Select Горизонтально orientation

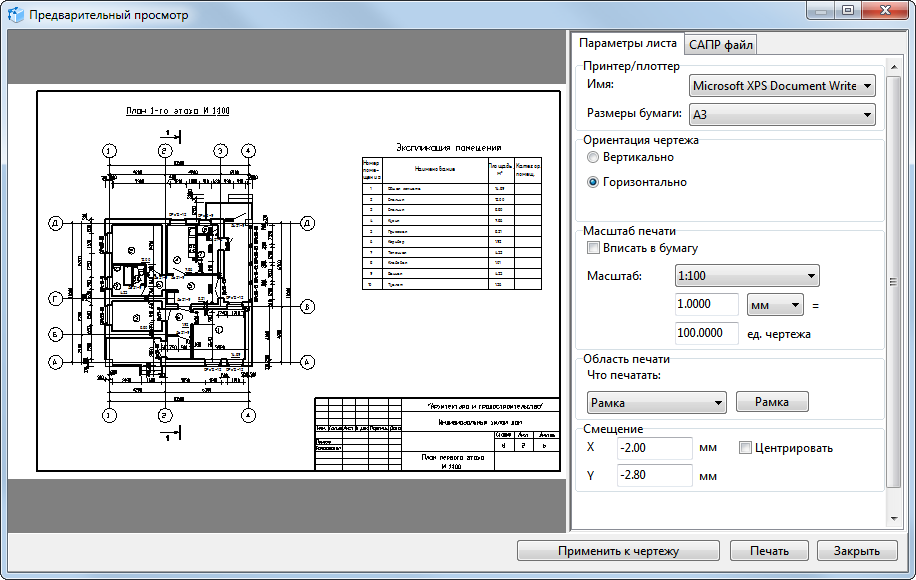[594, 183]
